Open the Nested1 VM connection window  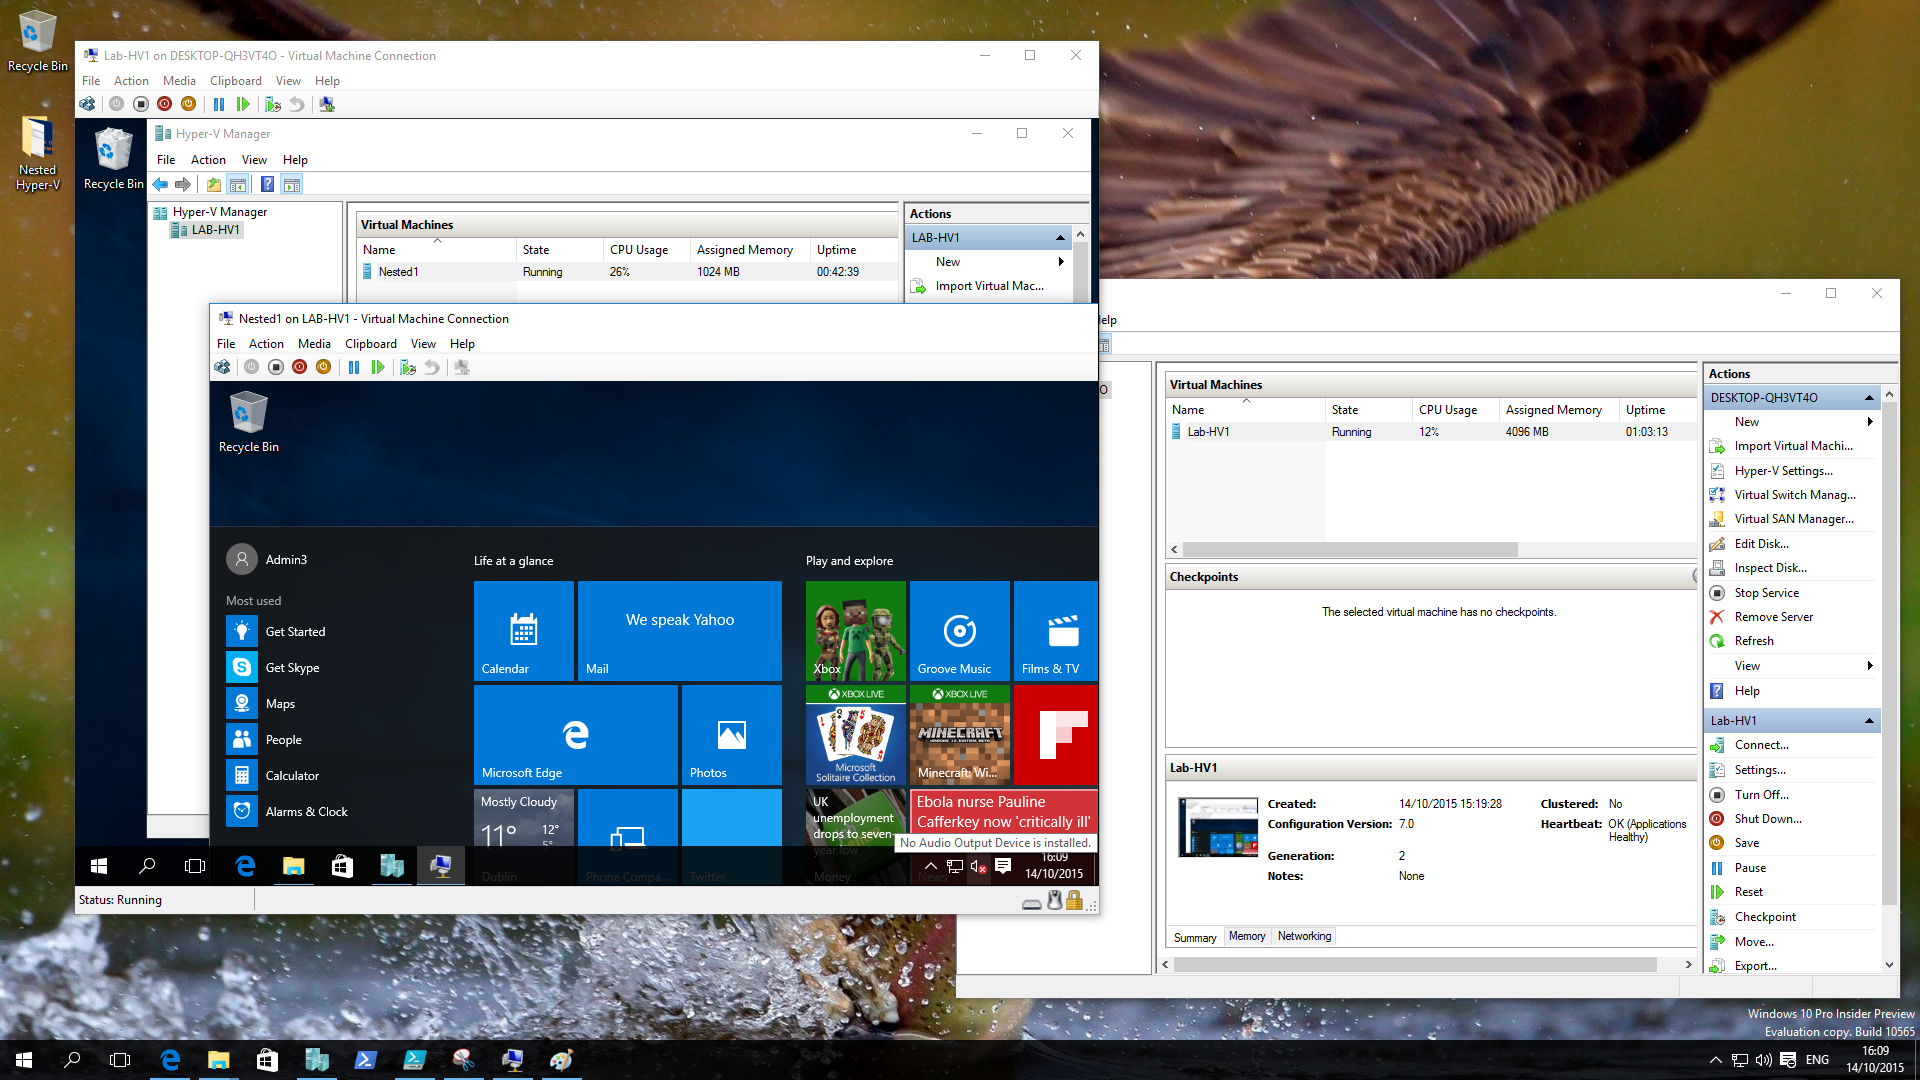tap(375, 318)
